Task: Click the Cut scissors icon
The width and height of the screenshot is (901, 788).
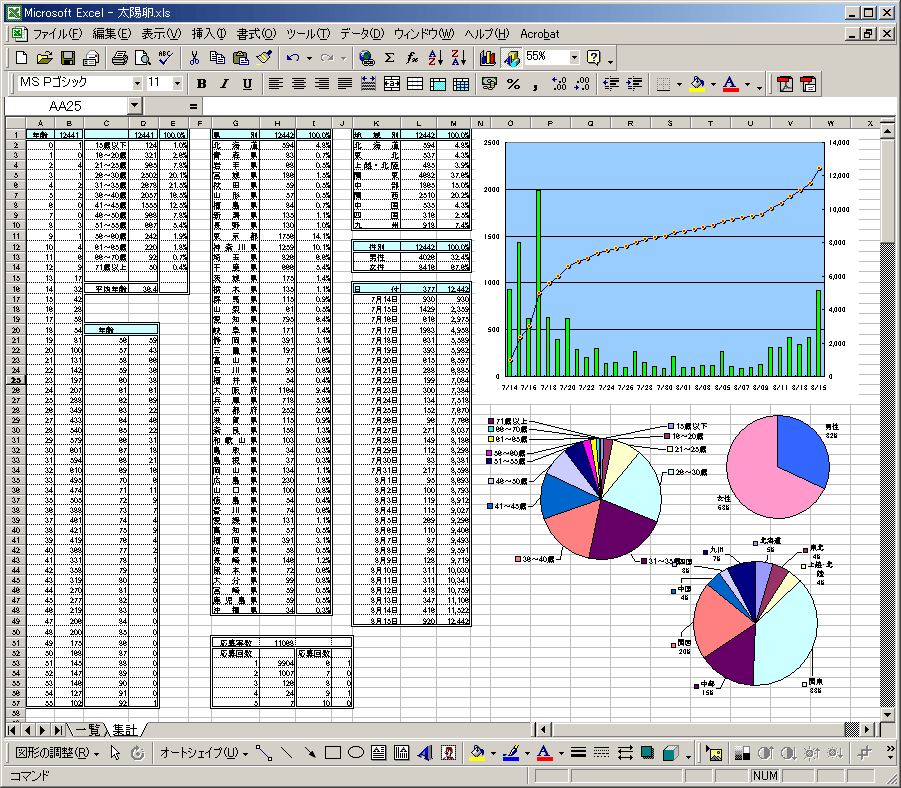Action: pyautogui.click(x=194, y=58)
